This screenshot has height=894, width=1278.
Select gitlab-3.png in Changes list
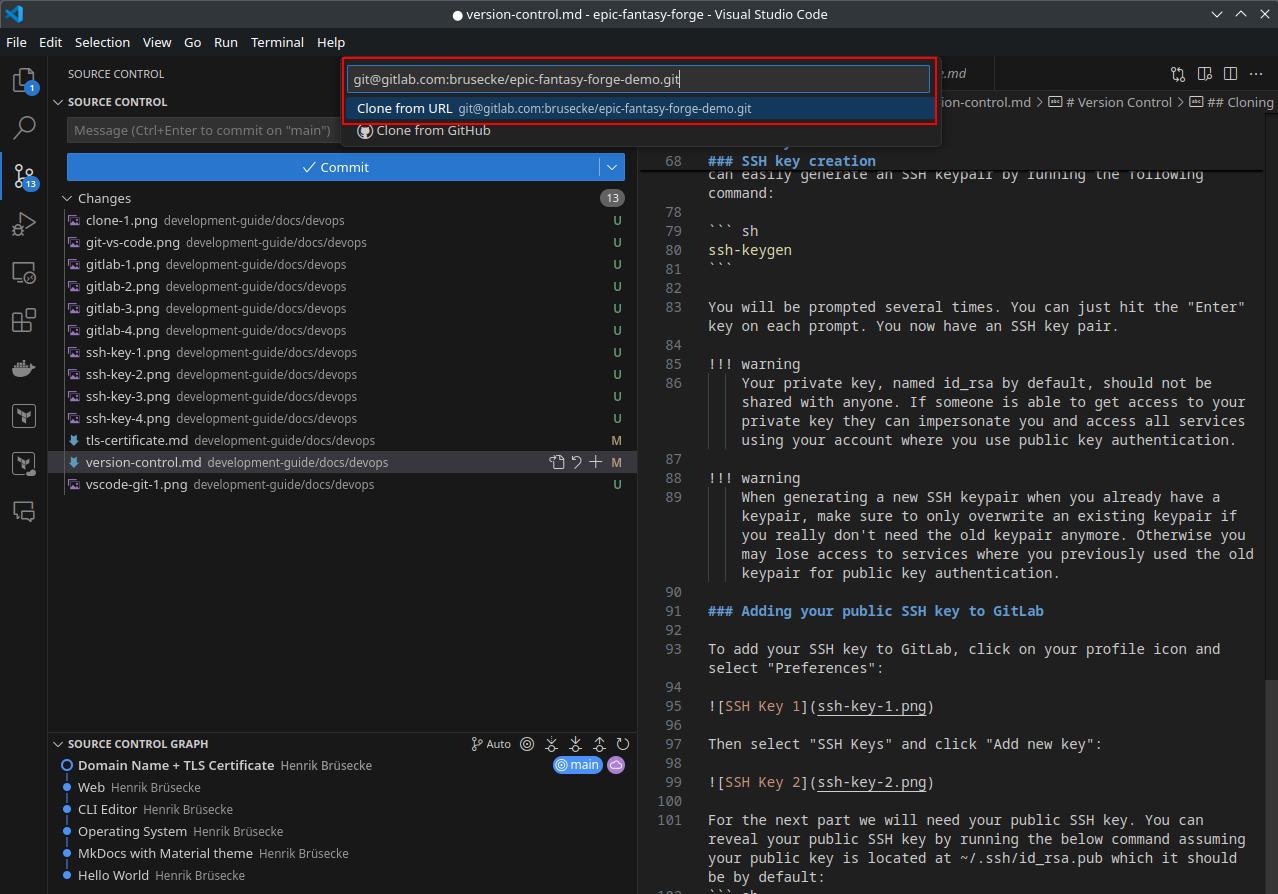coord(342,308)
